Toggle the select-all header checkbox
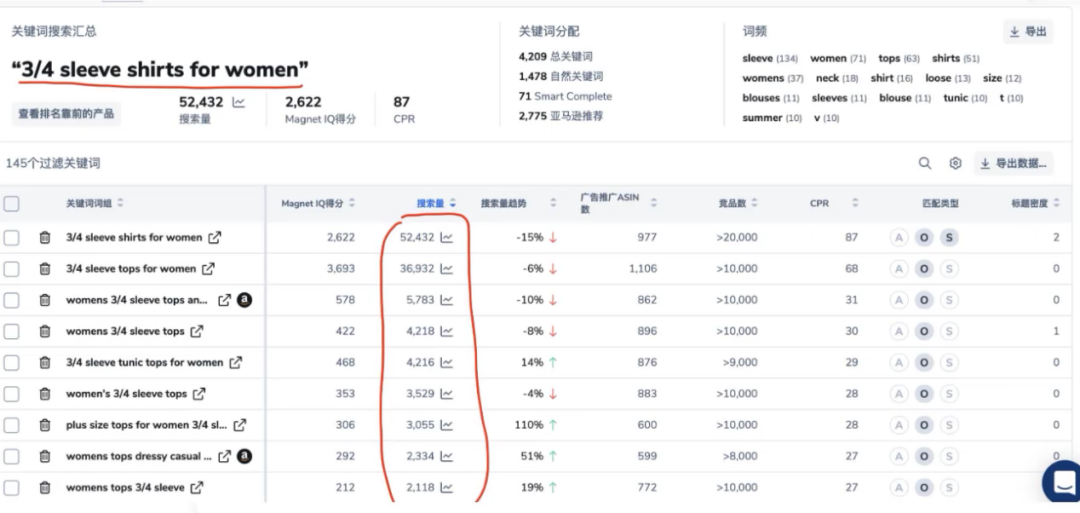 point(12,203)
